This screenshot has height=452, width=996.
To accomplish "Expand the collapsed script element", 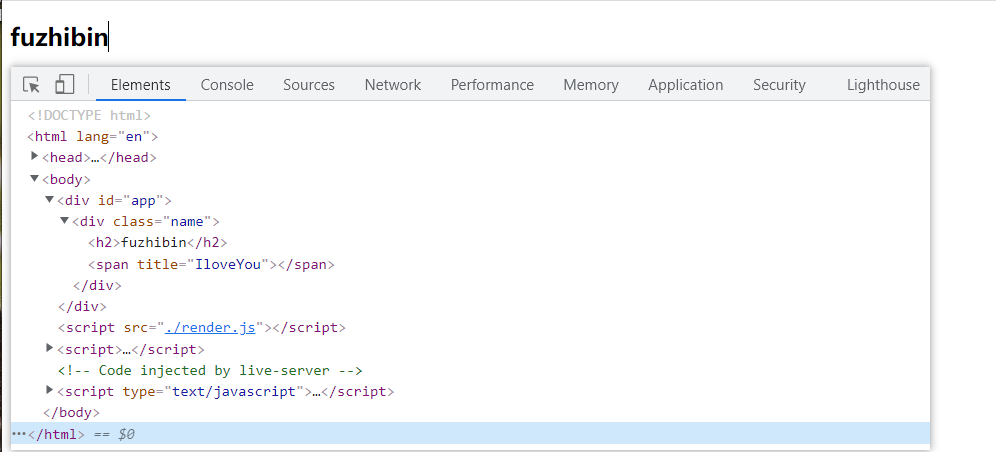I will (x=50, y=348).
